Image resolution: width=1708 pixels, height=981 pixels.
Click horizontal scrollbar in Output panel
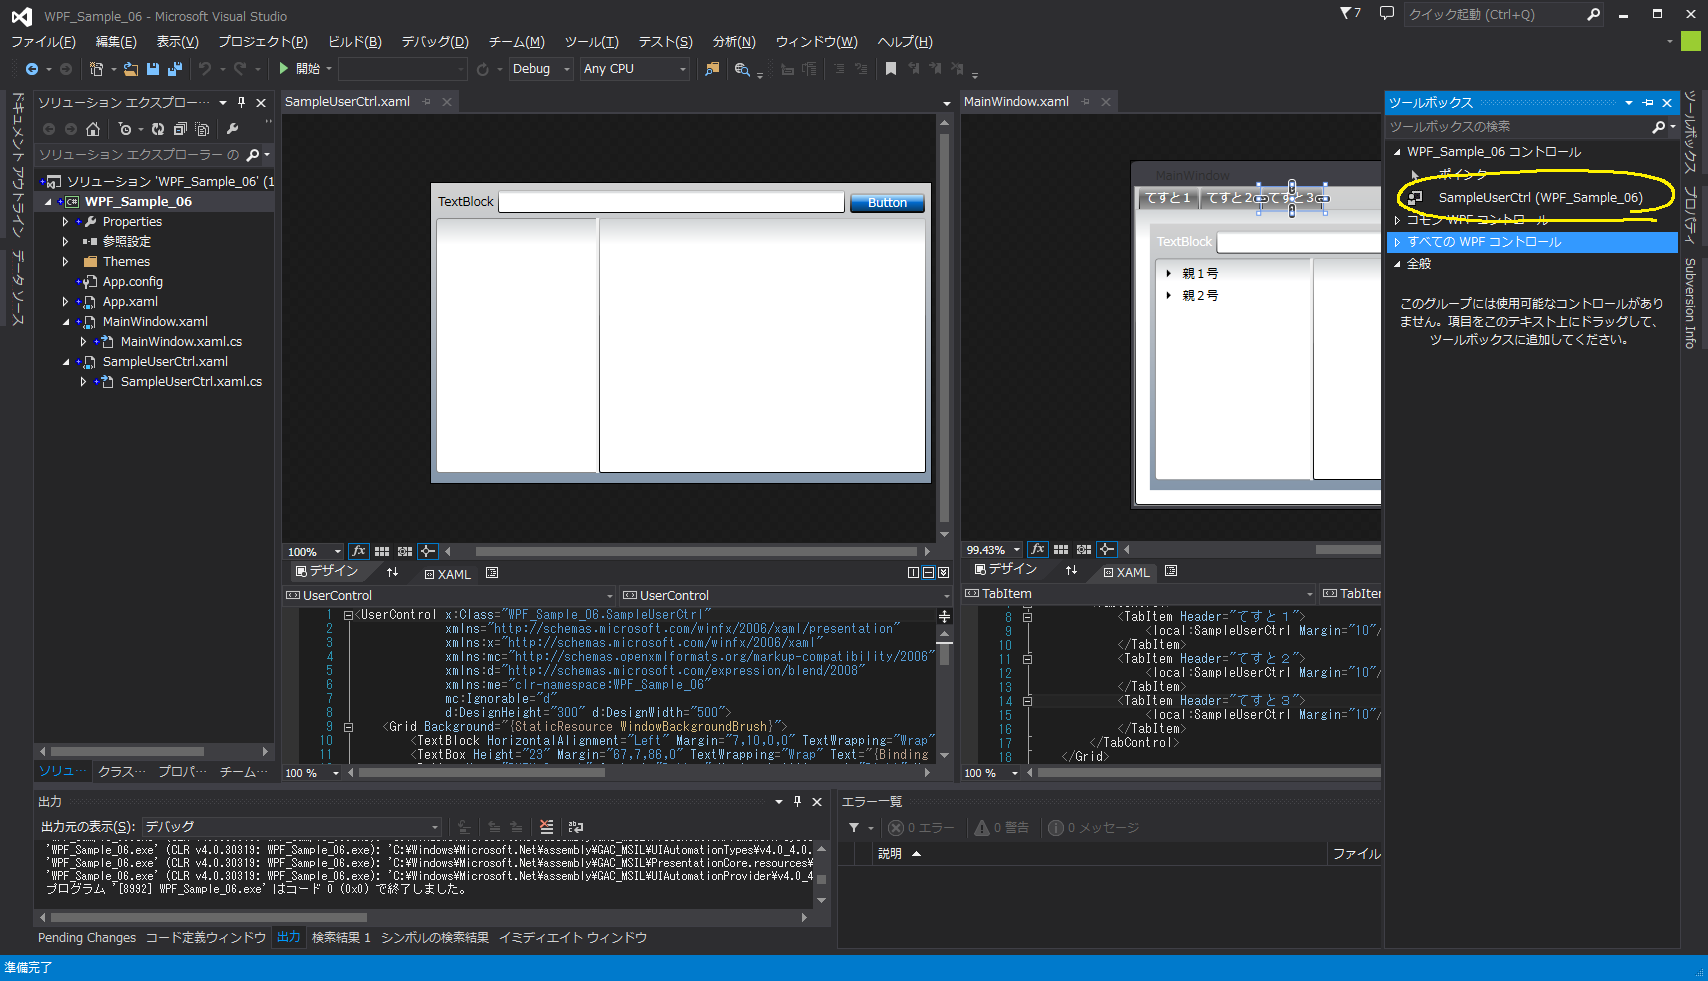pyautogui.click(x=209, y=917)
